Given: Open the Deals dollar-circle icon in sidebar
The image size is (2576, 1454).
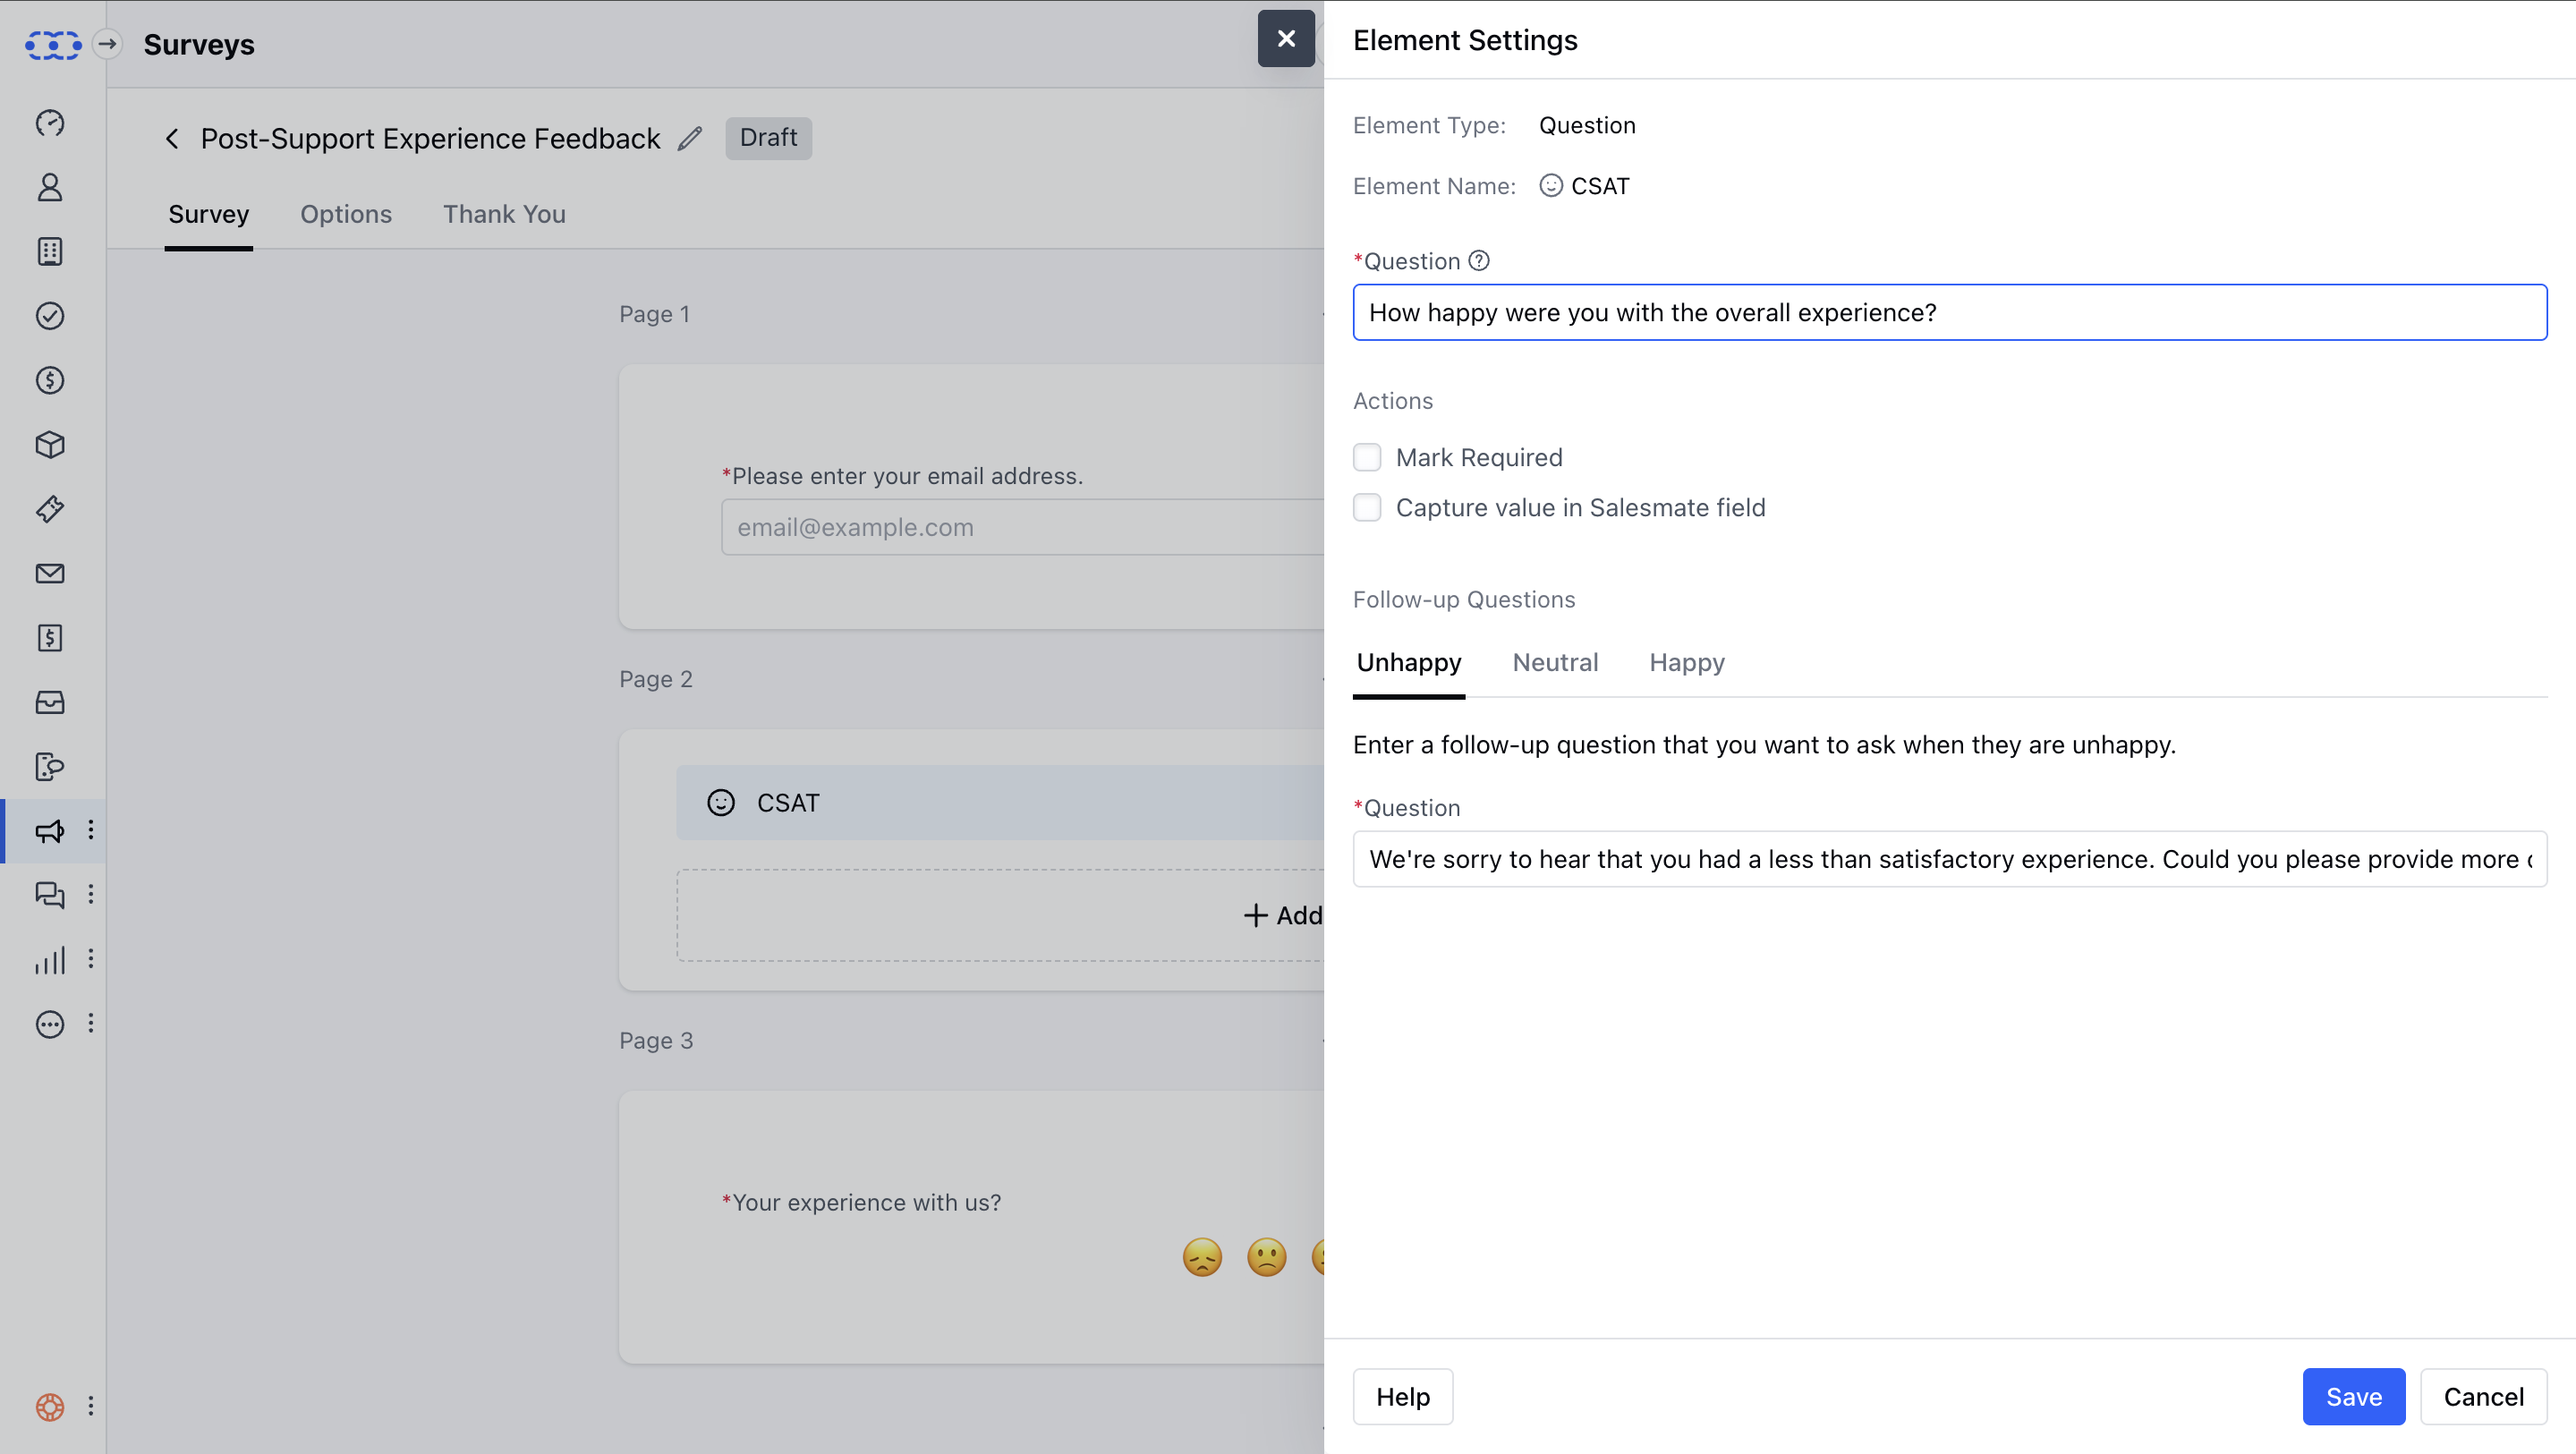Looking at the screenshot, I should pyautogui.click(x=50, y=380).
